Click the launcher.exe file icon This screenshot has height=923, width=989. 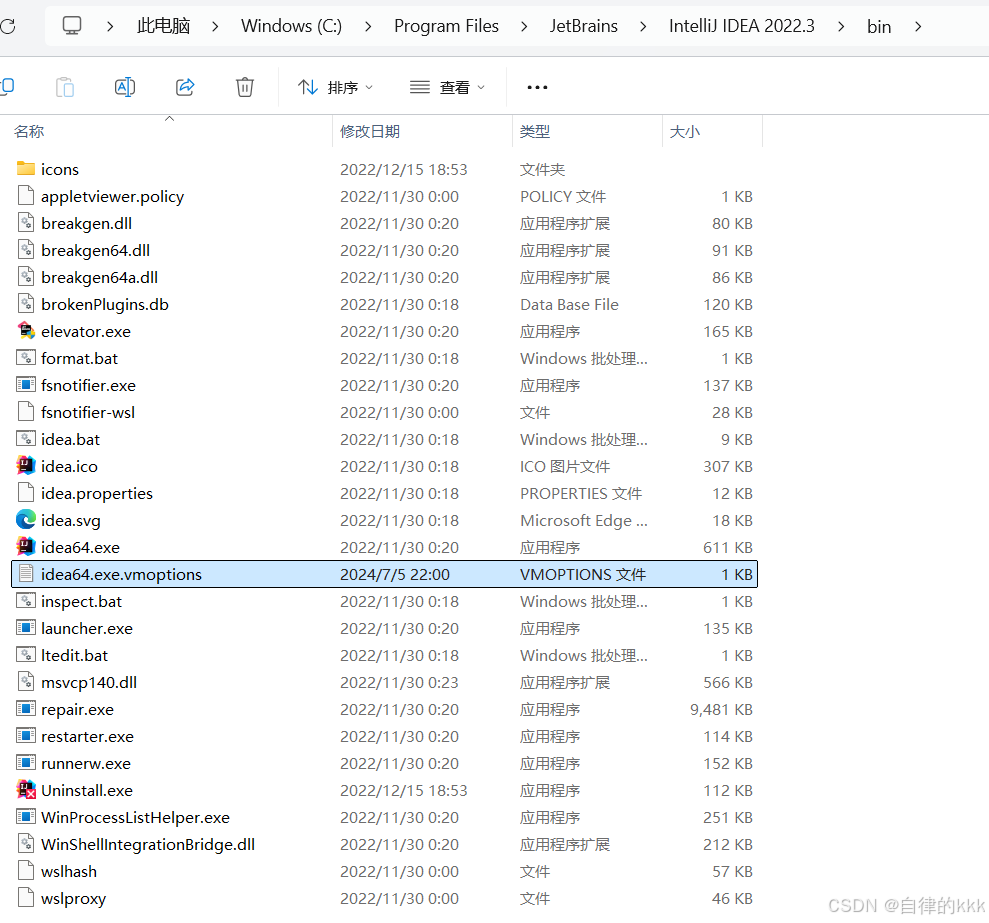coord(26,628)
